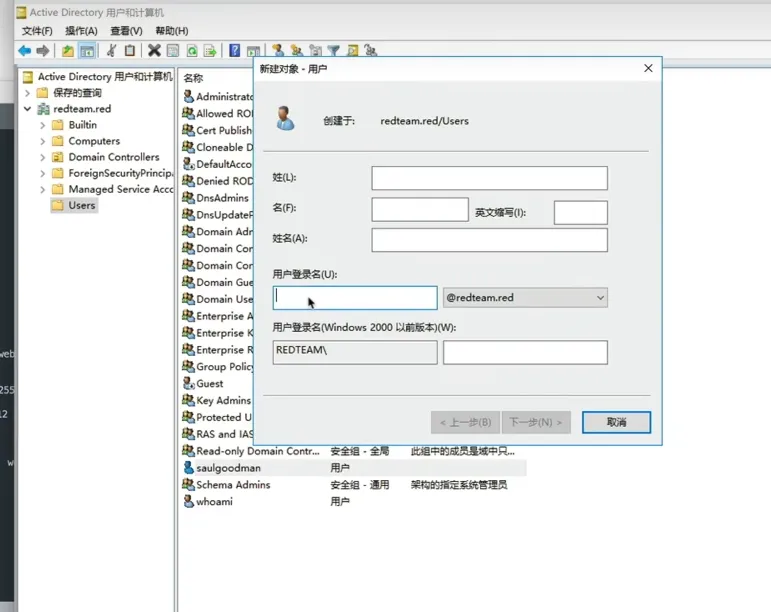Click the Forward arrow toolbar icon
Viewport: 771px width, 612px height.
click(43, 50)
